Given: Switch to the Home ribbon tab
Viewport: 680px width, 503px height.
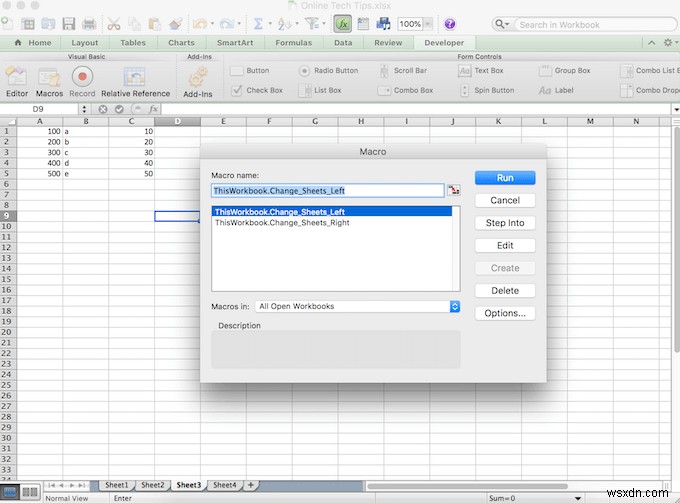Looking at the screenshot, I should pyautogui.click(x=33, y=42).
